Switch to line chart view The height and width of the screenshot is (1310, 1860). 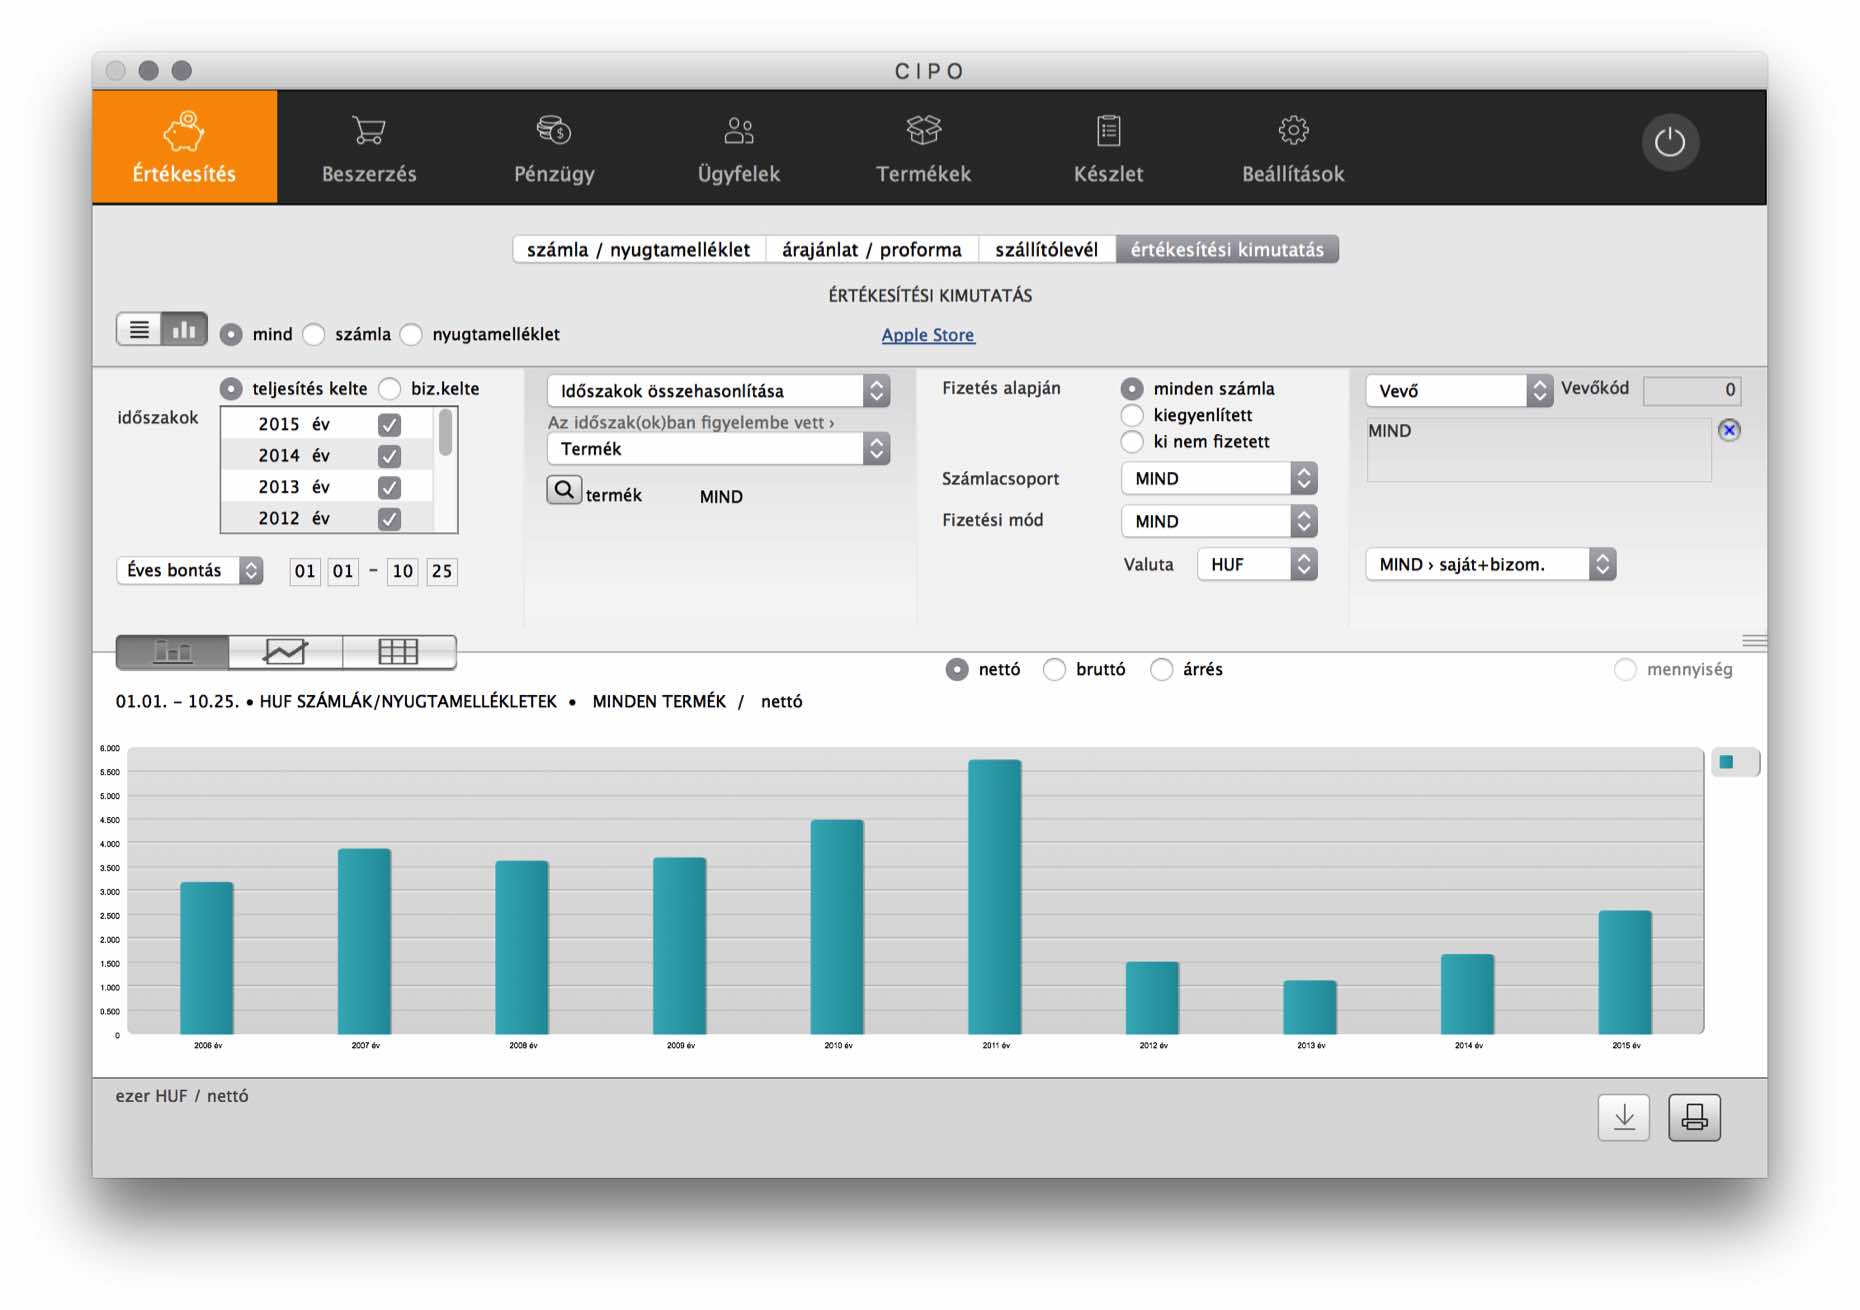pos(285,652)
